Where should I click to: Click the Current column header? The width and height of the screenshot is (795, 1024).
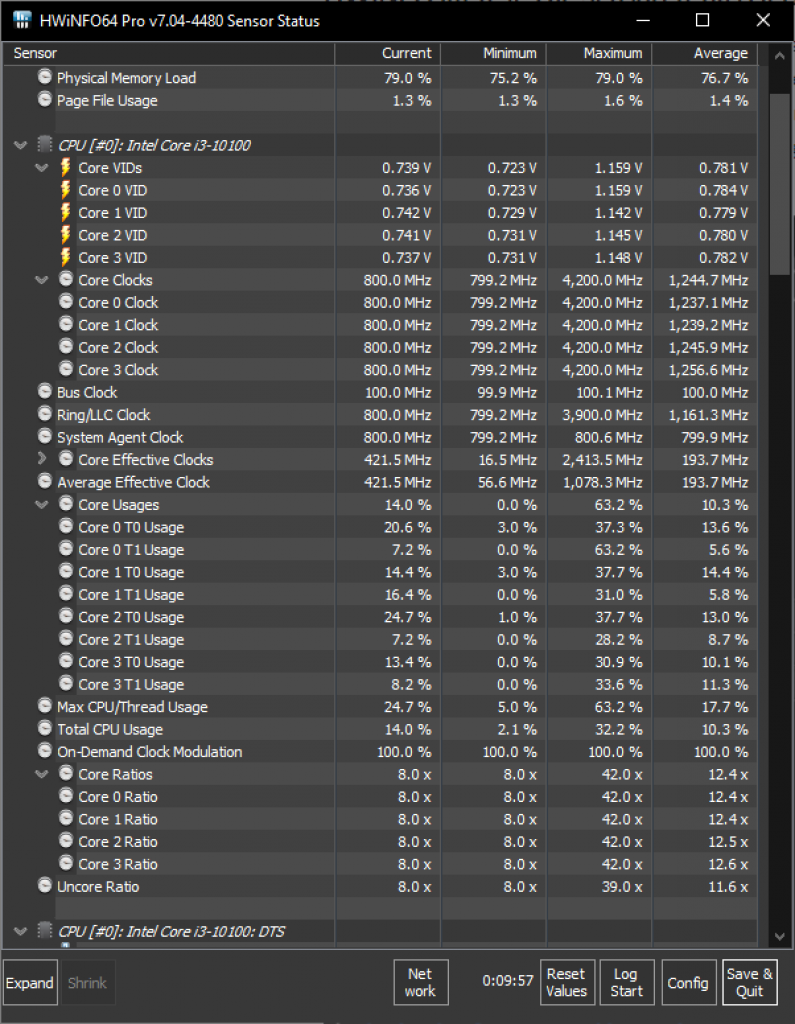388,54
